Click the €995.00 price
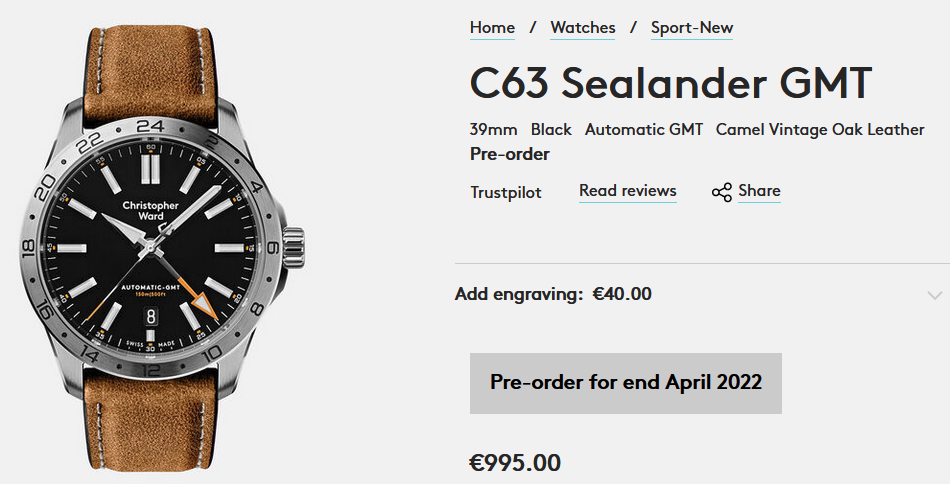 [x=515, y=463]
